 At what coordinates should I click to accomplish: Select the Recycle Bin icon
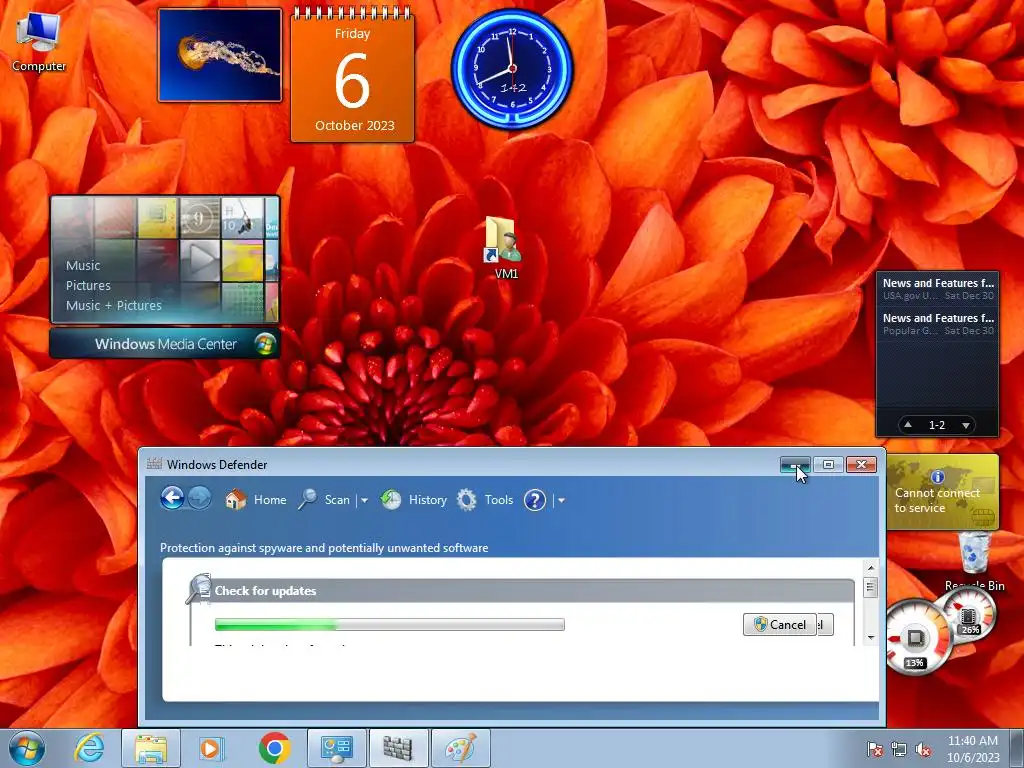point(974,562)
